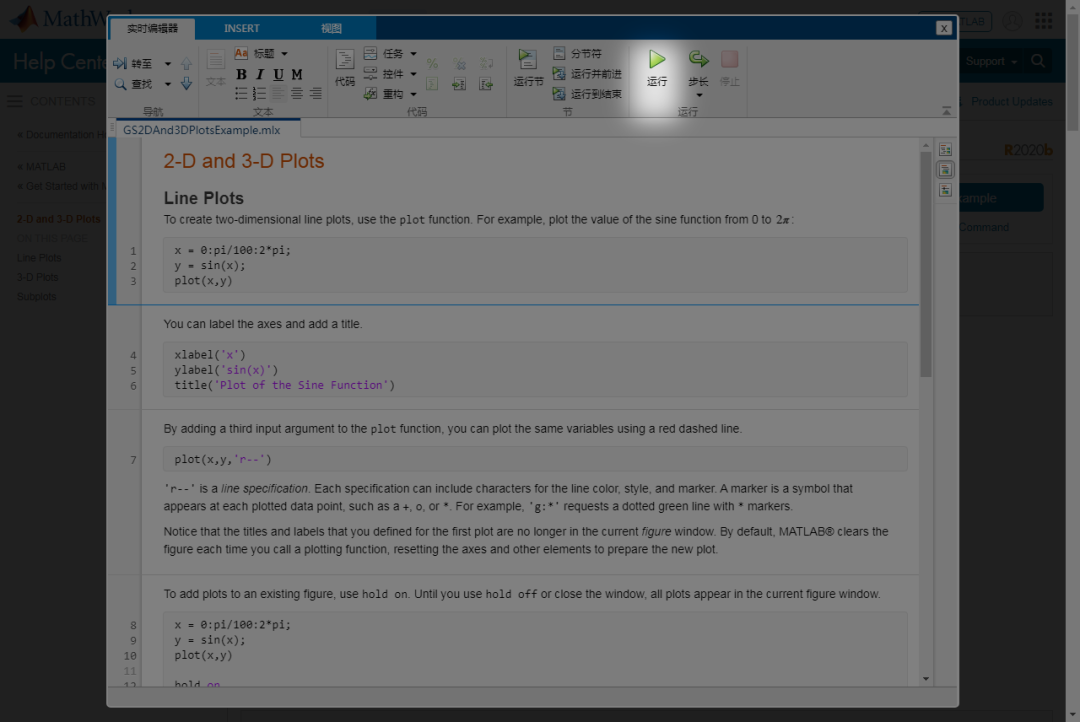Screen dimensions: 1080x722
Task: Show output on right view icon
Action: (x=946, y=149)
